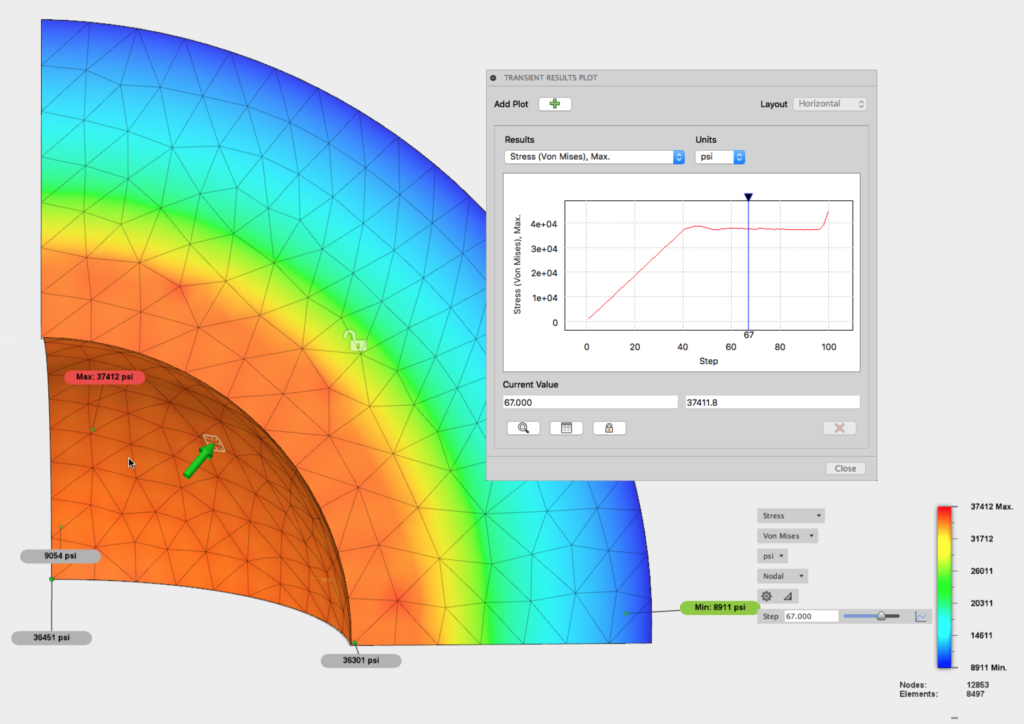
Task: Click the magnifier zoom icon below chart
Action: (x=523, y=428)
